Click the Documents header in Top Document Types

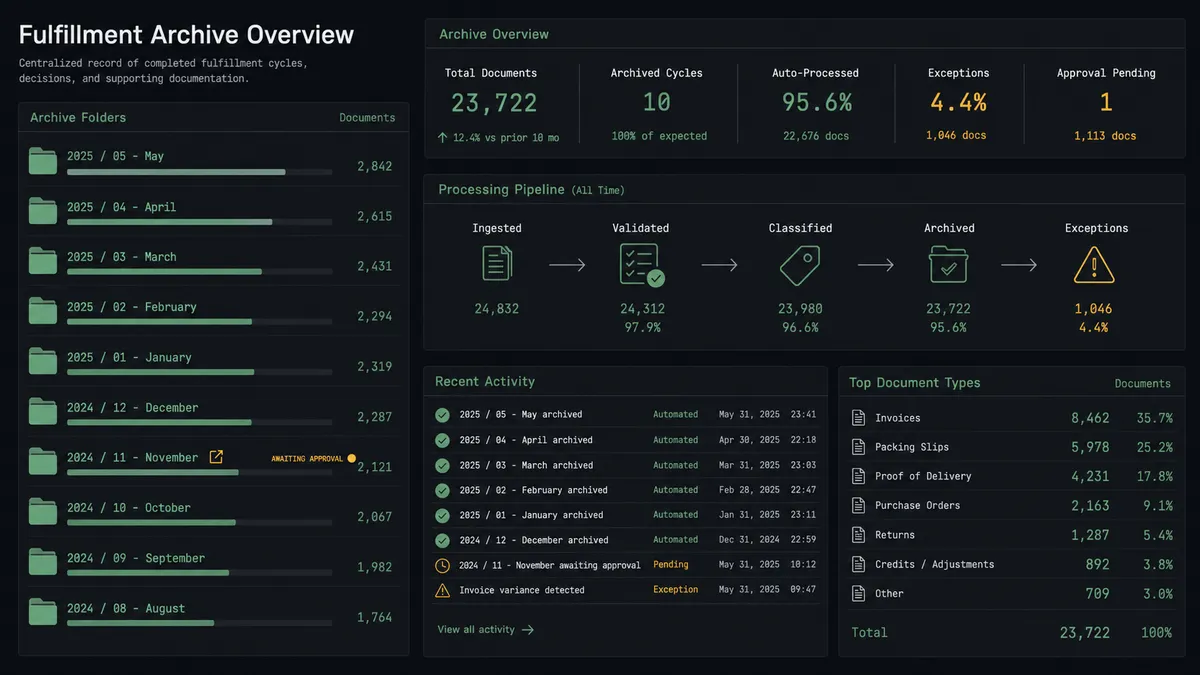(x=1143, y=384)
